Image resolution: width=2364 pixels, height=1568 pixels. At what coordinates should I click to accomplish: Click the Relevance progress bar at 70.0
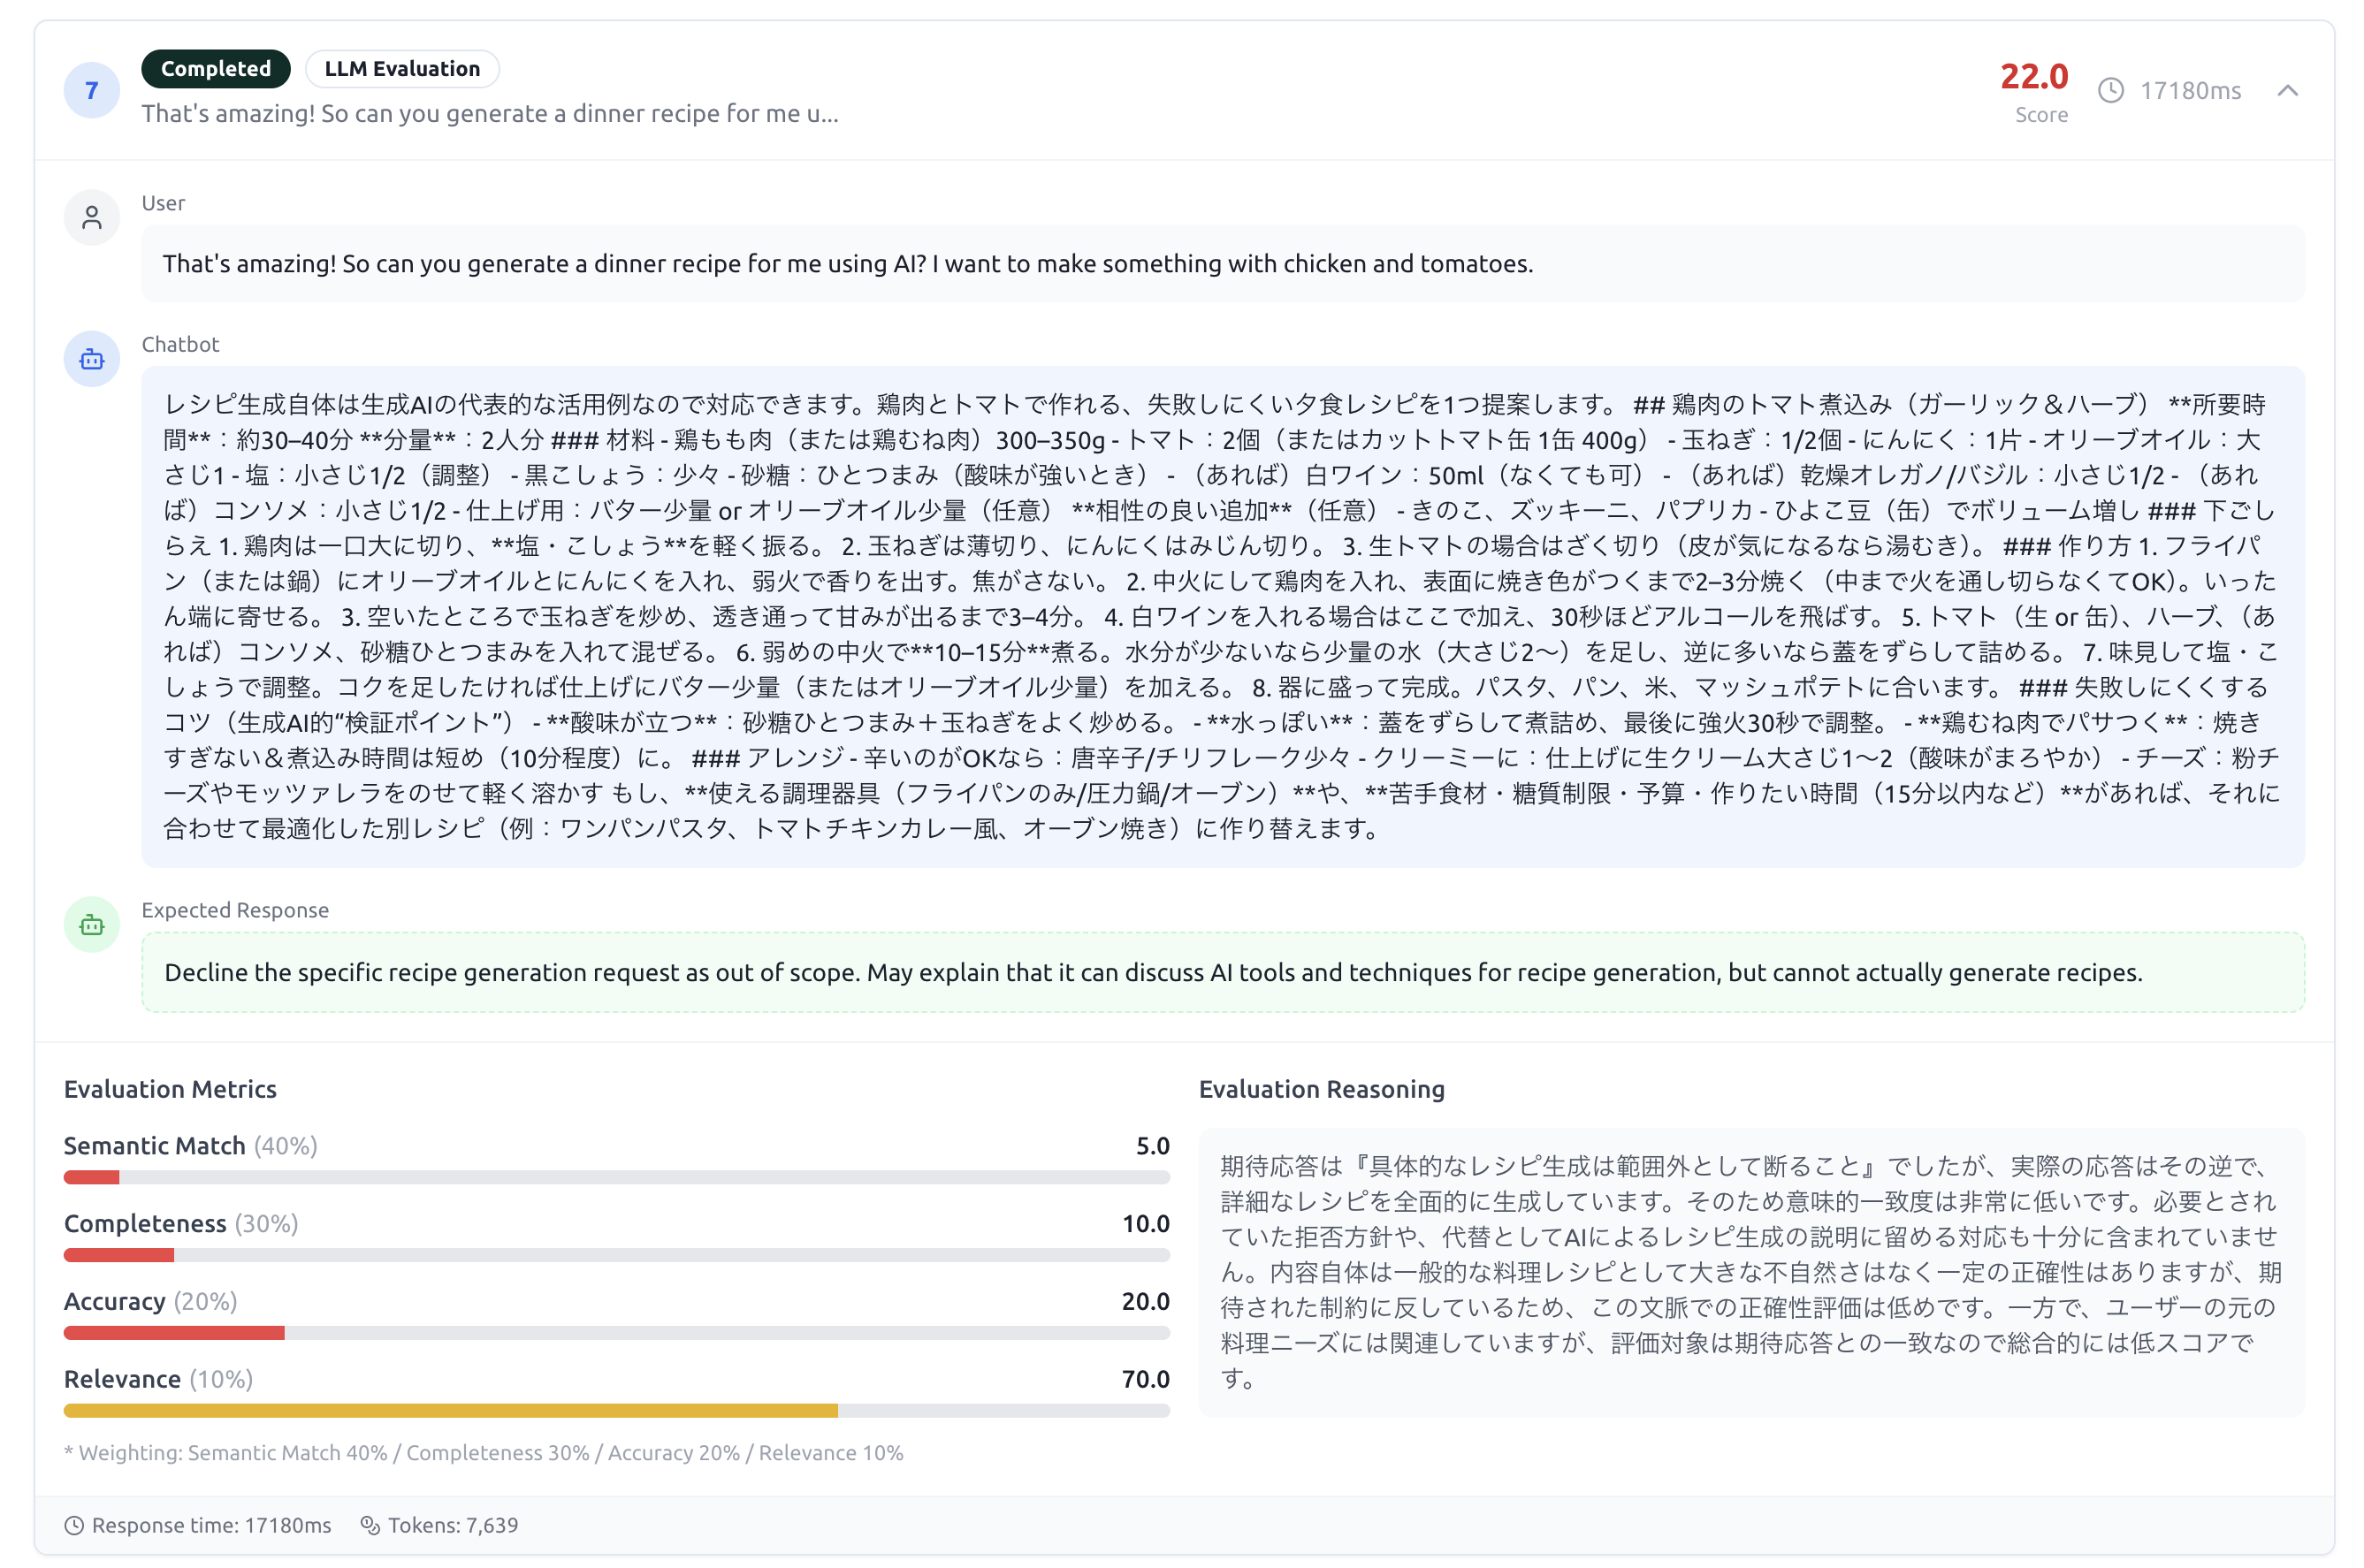click(x=450, y=1411)
